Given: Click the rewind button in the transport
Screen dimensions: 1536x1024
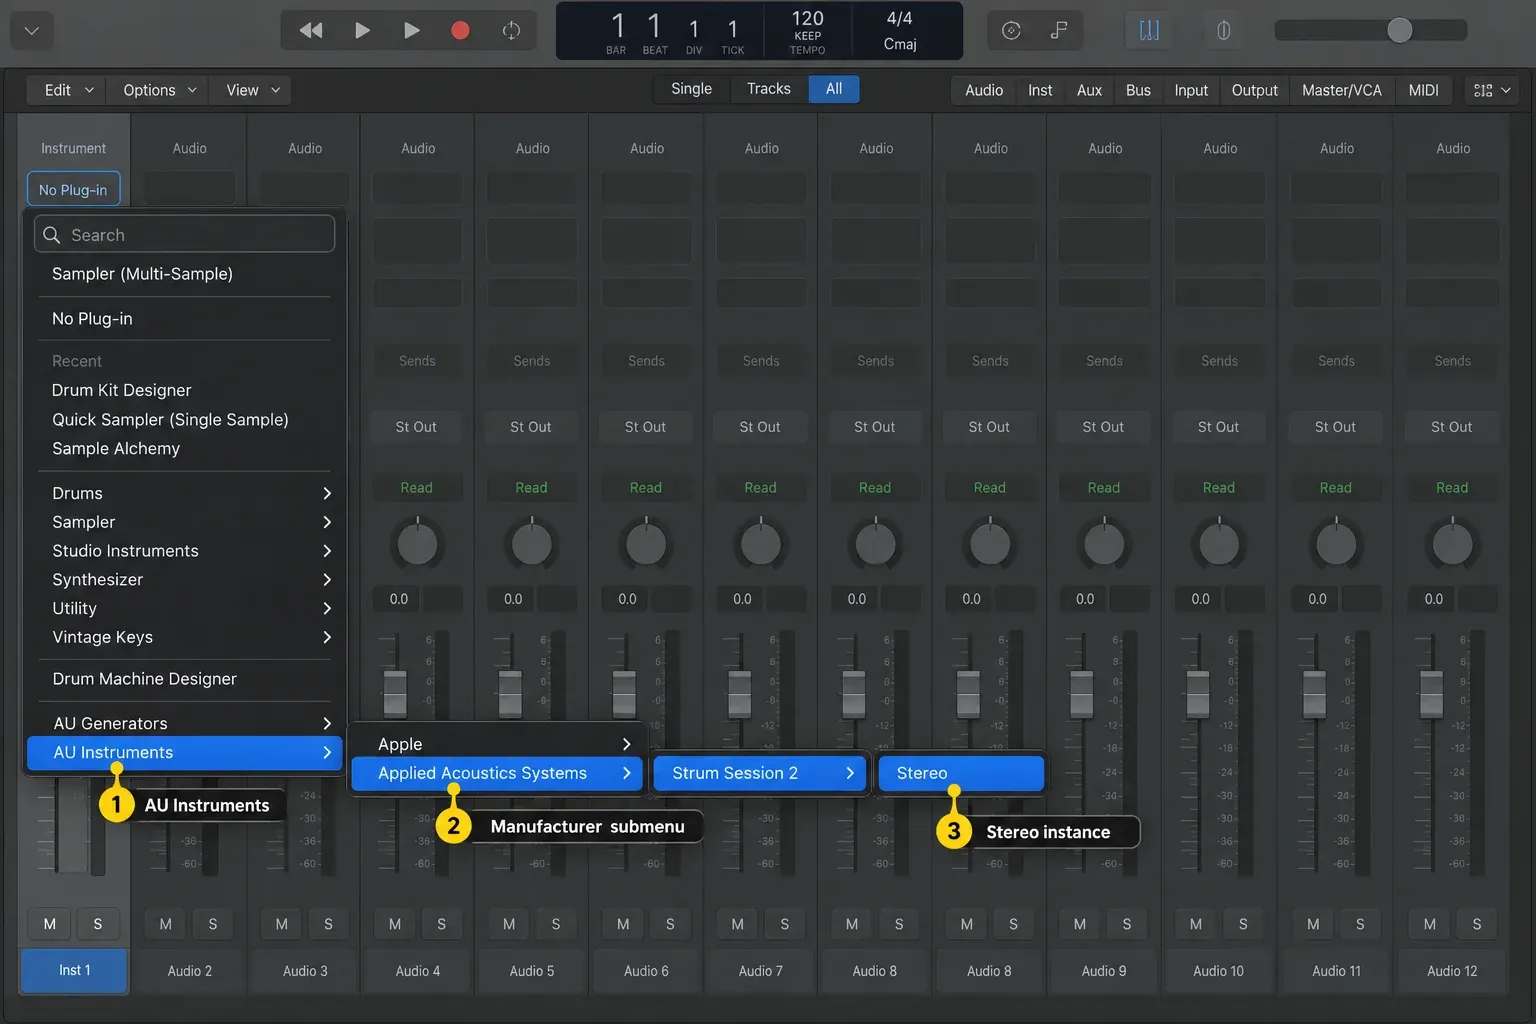Looking at the screenshot, I should click(311, 31).
